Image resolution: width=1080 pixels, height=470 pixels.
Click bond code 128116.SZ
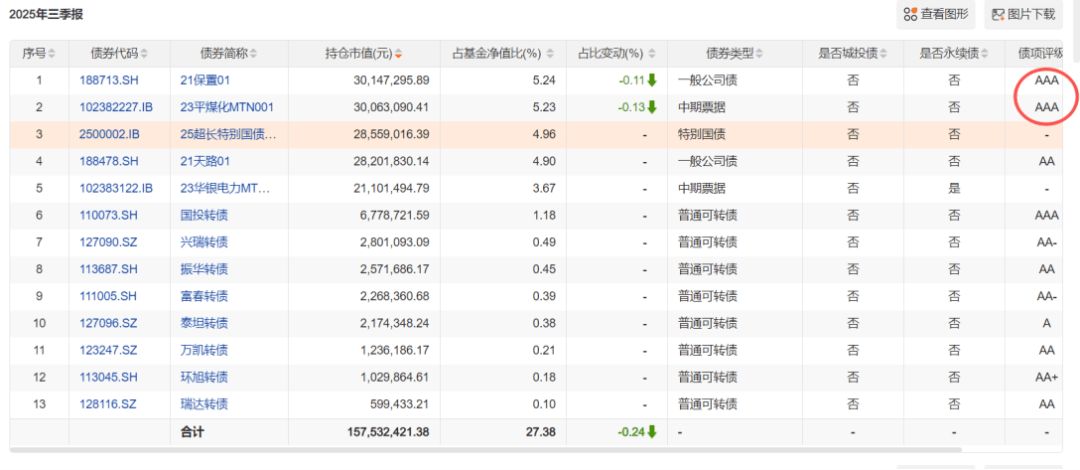click(x=107, y=404)
